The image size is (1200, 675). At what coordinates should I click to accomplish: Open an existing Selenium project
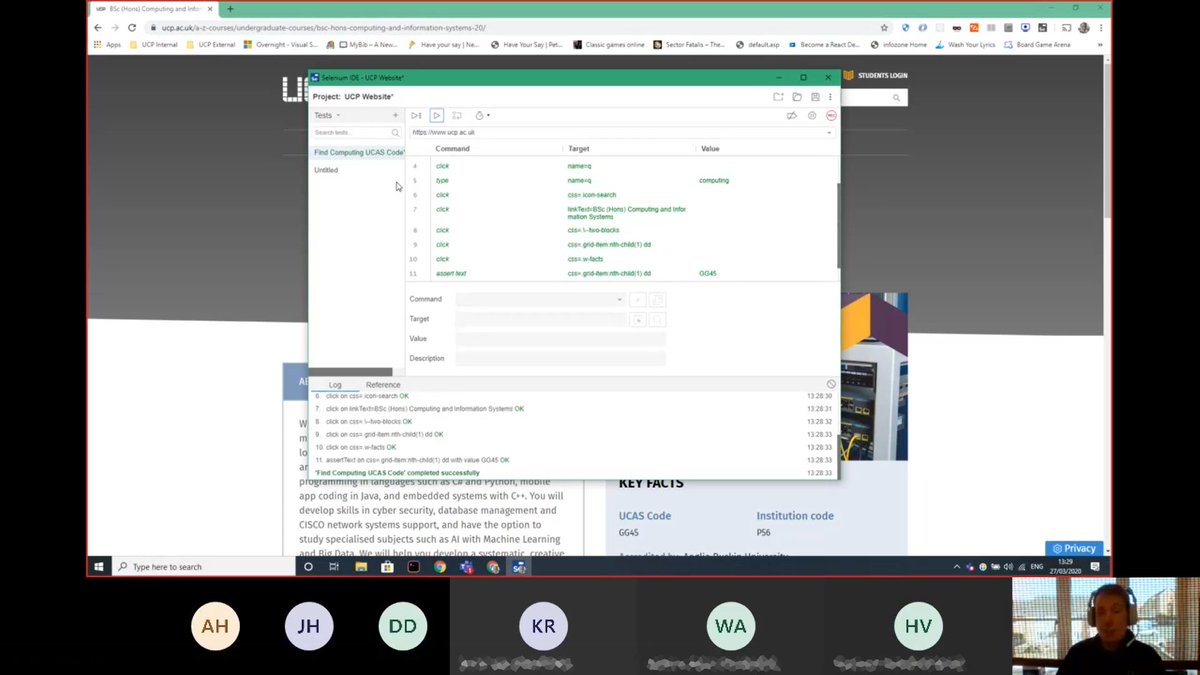[x=797, y=97]
